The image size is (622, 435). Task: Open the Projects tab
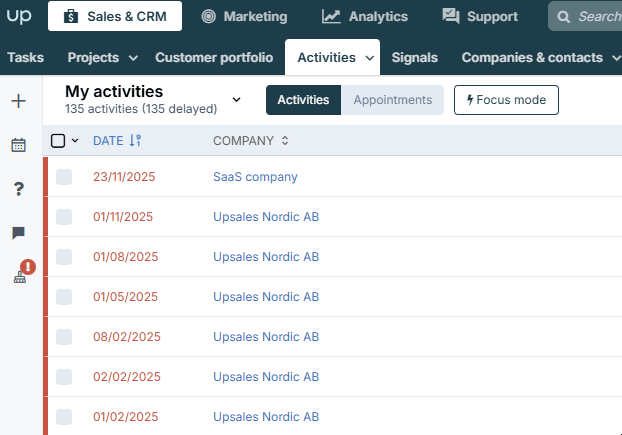tap(93, 57)
